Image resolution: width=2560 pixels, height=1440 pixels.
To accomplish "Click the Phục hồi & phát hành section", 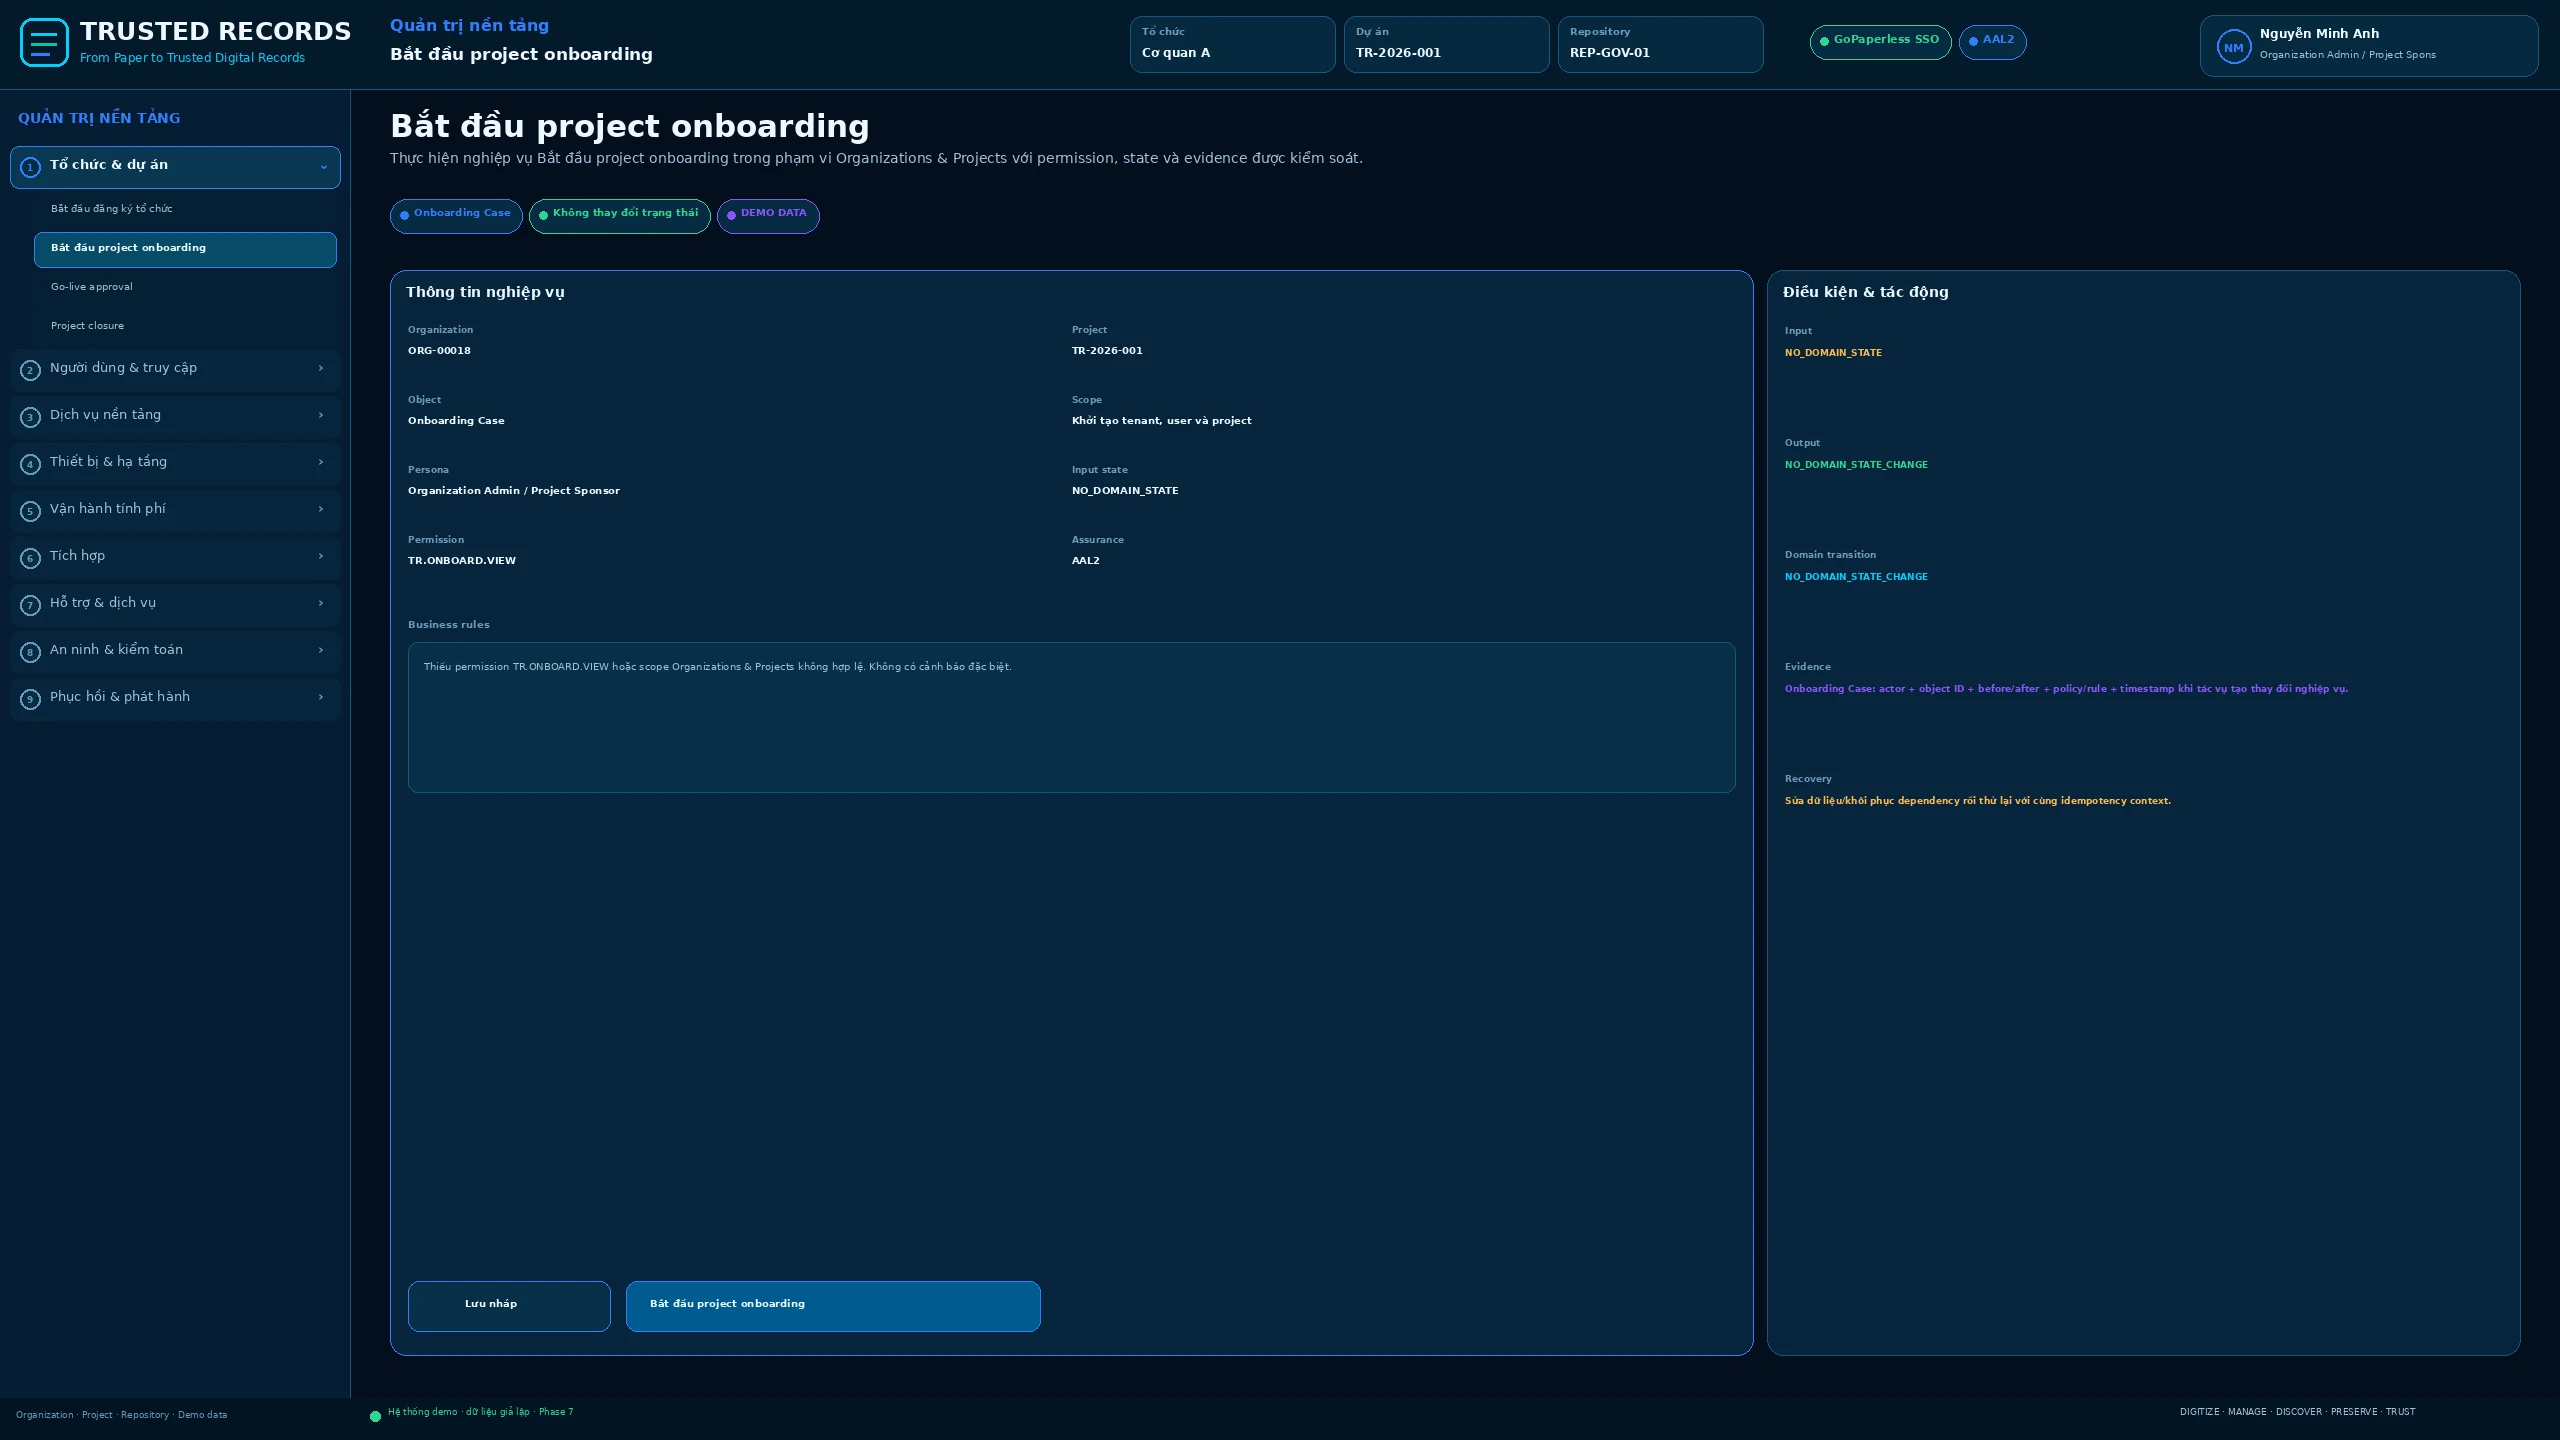I will tap(175, 699).
